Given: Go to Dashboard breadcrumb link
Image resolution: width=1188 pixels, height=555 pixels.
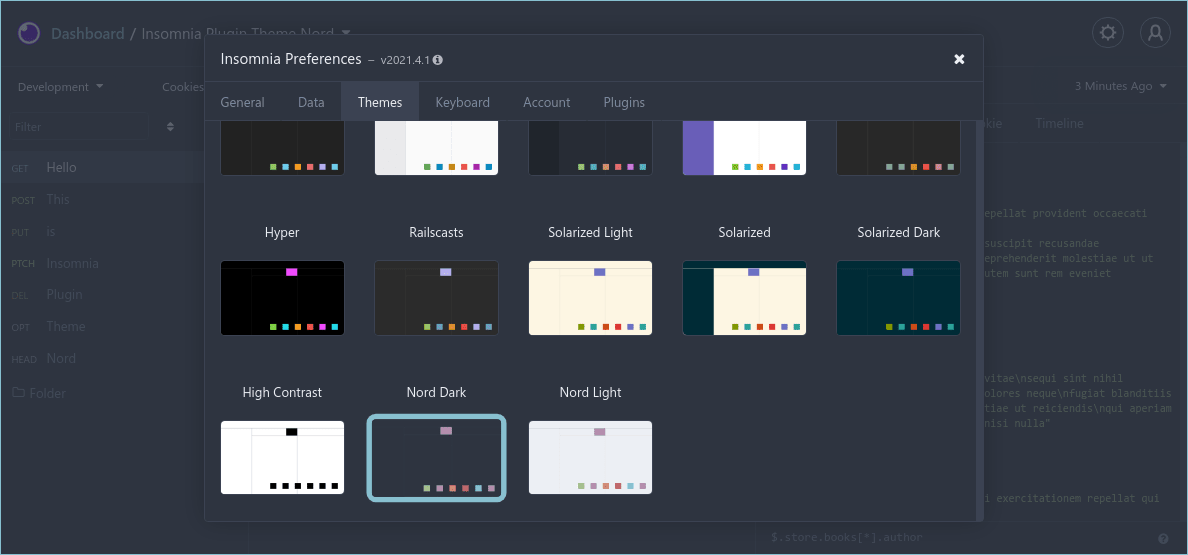Looking at the screenshot, I should (x=87, y=33).
